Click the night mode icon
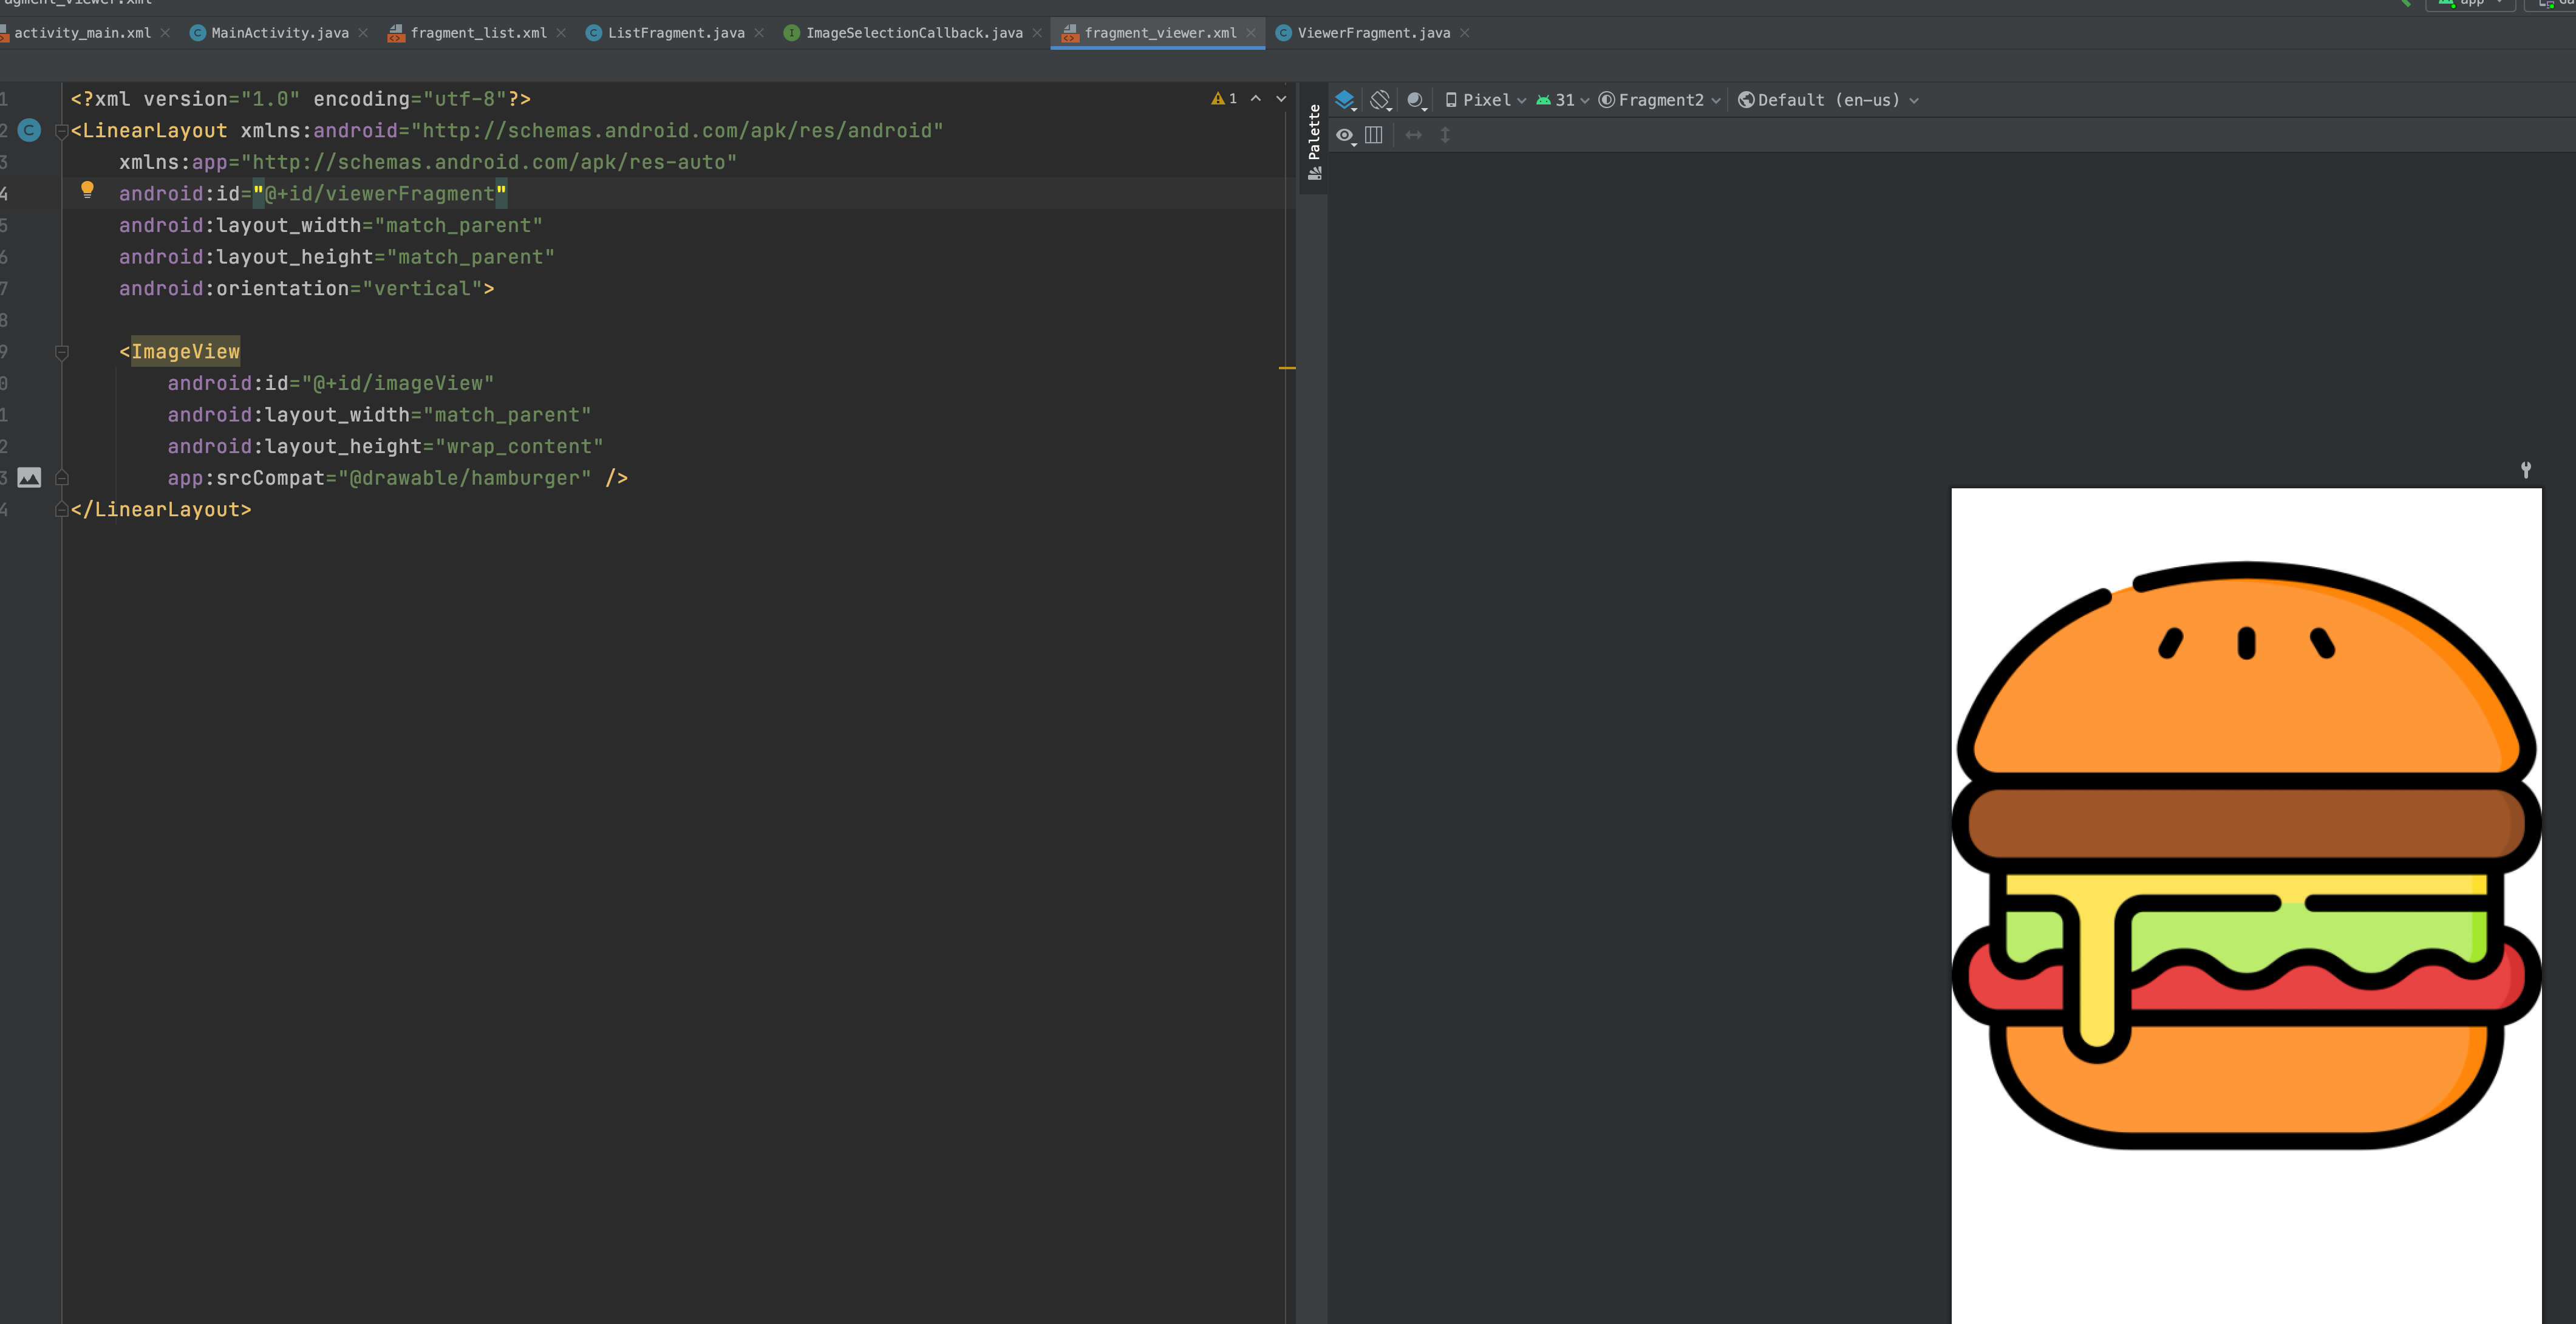Viewport: 2576px width, 1324px height. [1415, 100]
